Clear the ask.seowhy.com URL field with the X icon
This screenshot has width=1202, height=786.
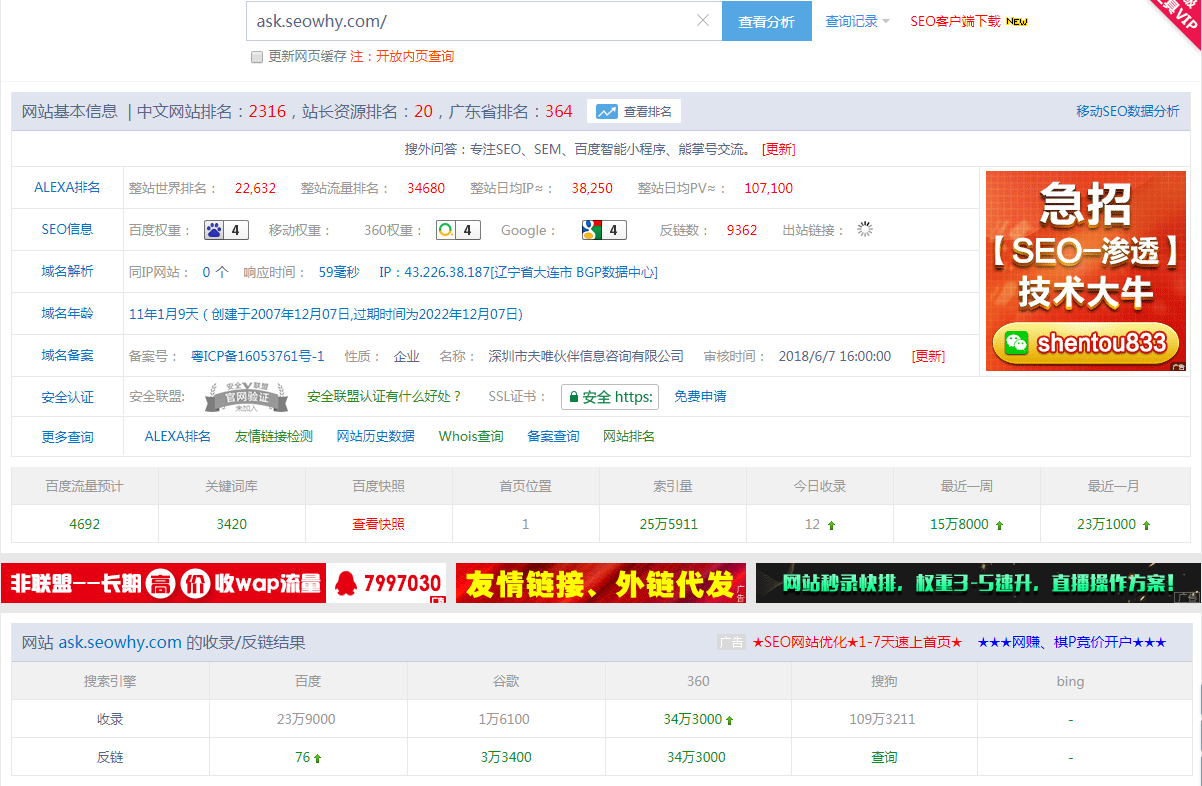click(x=702, y=21)
